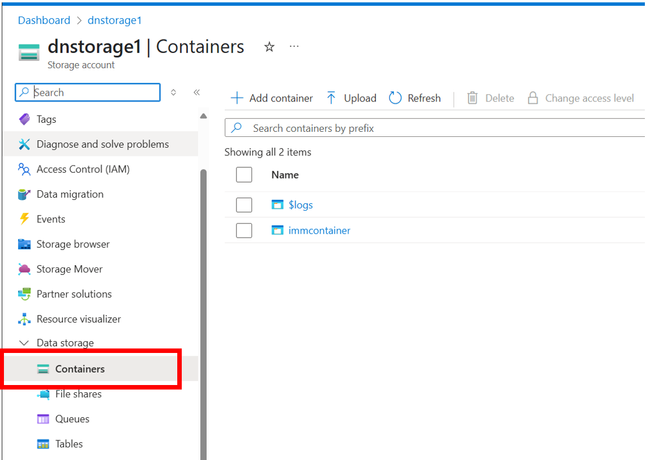
Task: Select Data migration in the sidebar
Action: [101, 194]
